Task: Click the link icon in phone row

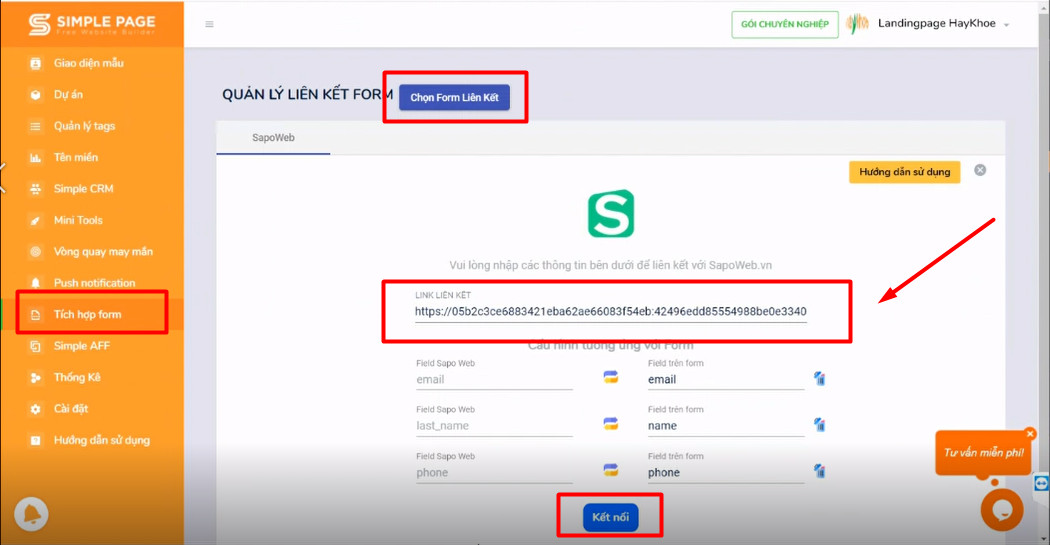Action: pos(611,470)
